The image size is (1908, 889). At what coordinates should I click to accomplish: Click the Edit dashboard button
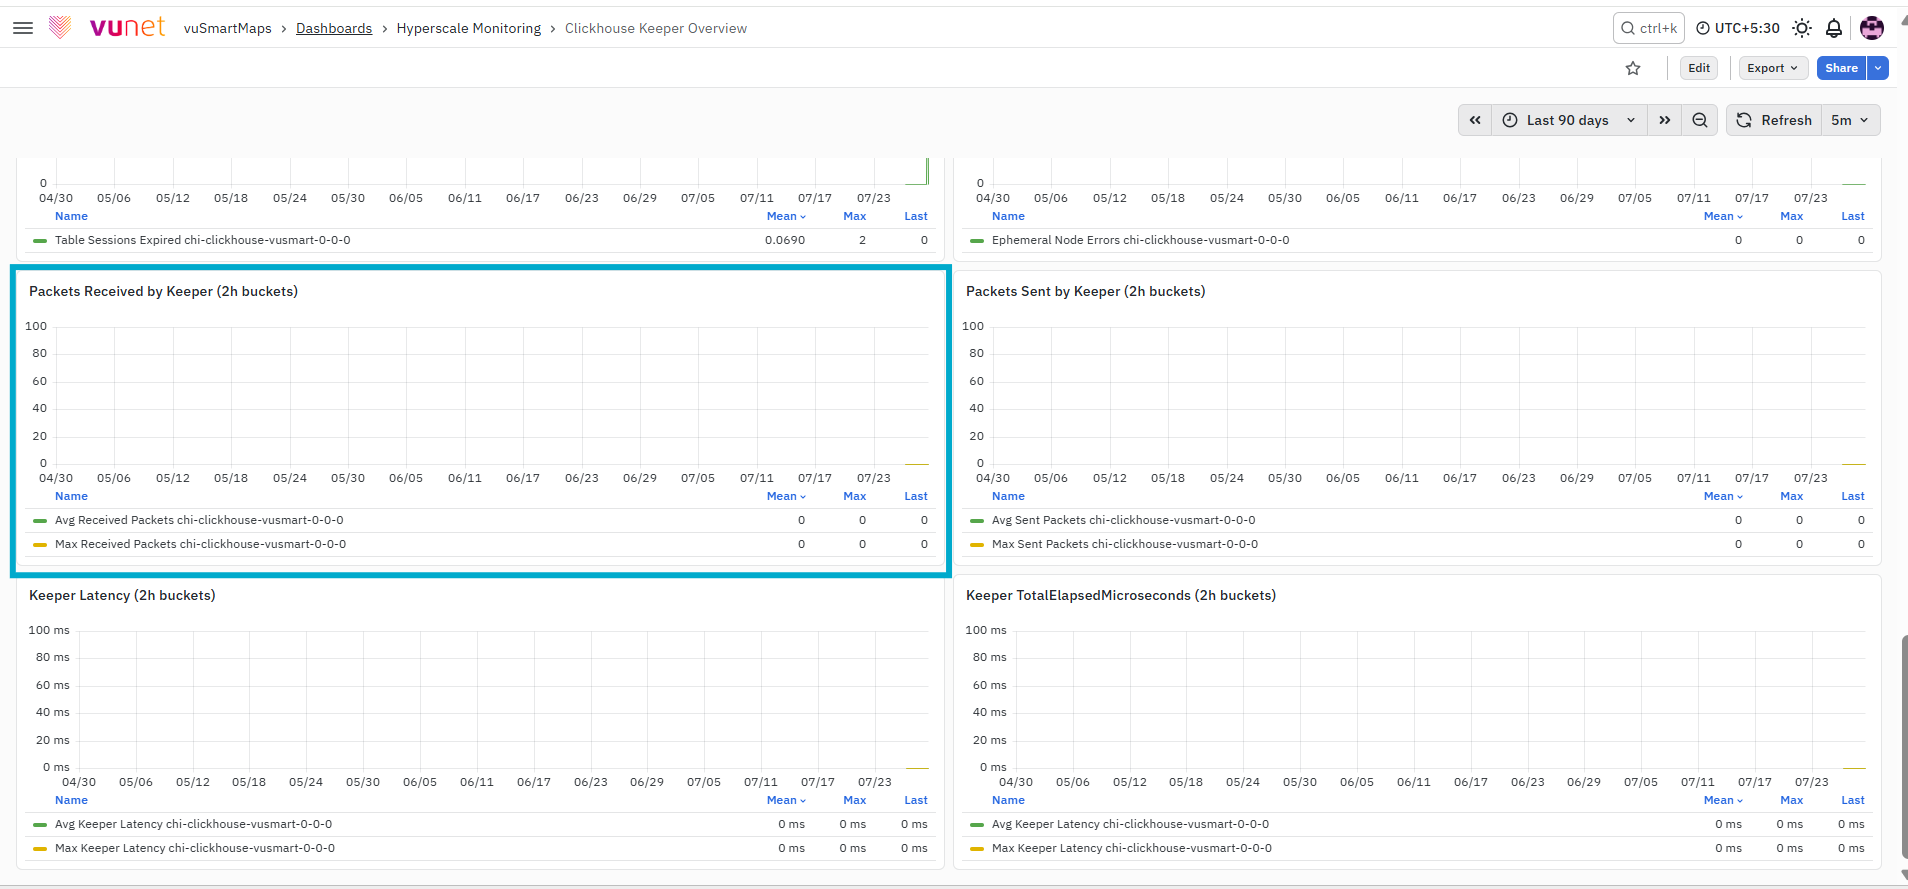tap(1699, 68)
